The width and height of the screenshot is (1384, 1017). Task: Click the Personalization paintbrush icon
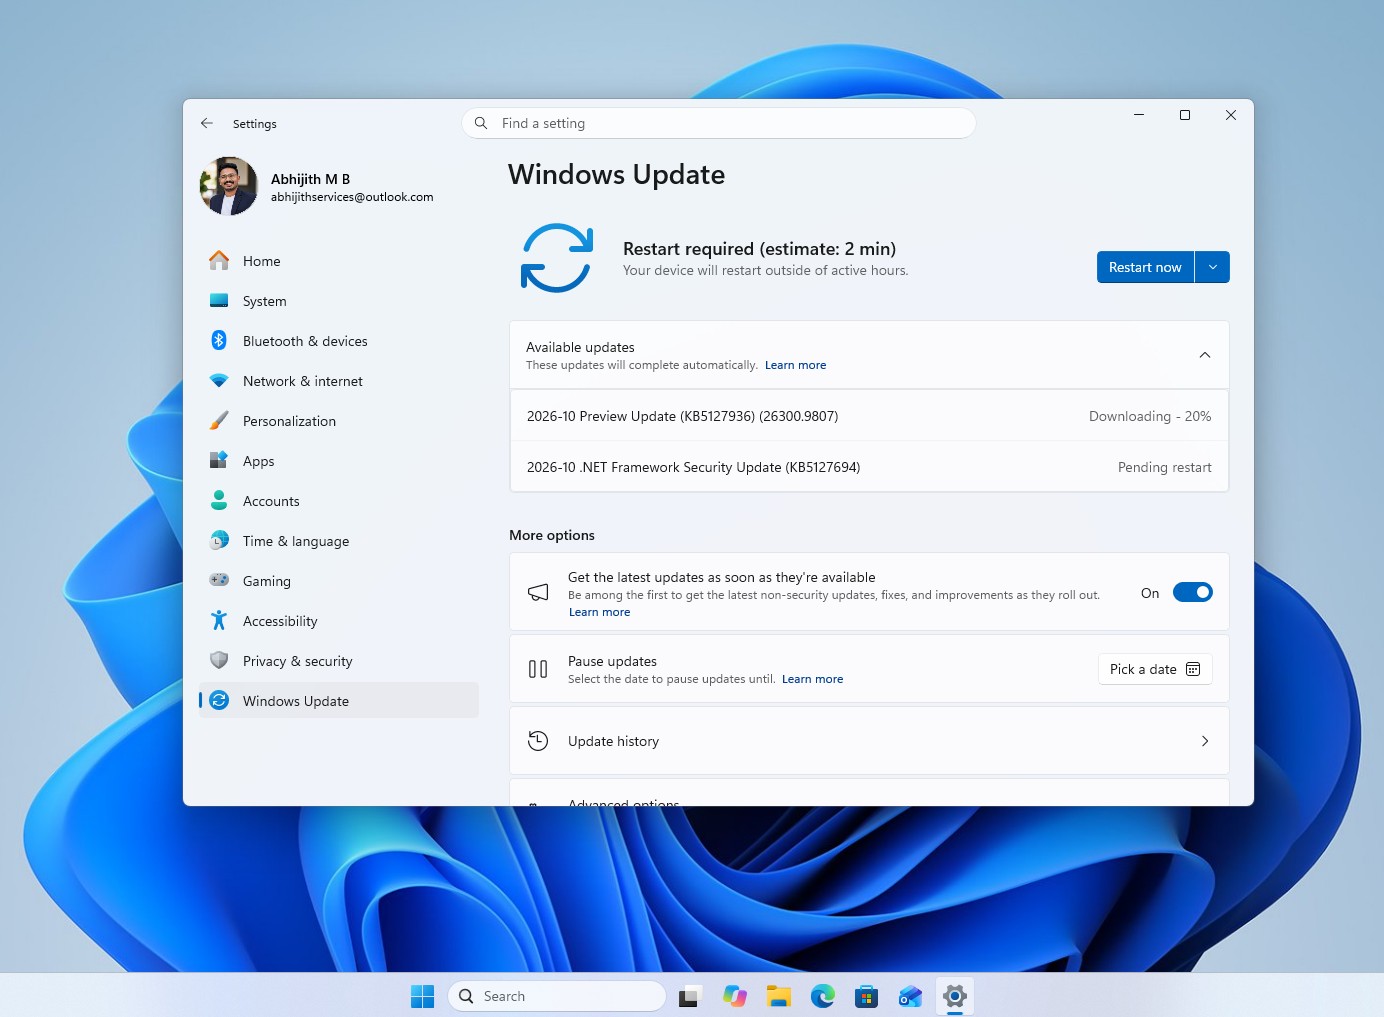[219, 421]
